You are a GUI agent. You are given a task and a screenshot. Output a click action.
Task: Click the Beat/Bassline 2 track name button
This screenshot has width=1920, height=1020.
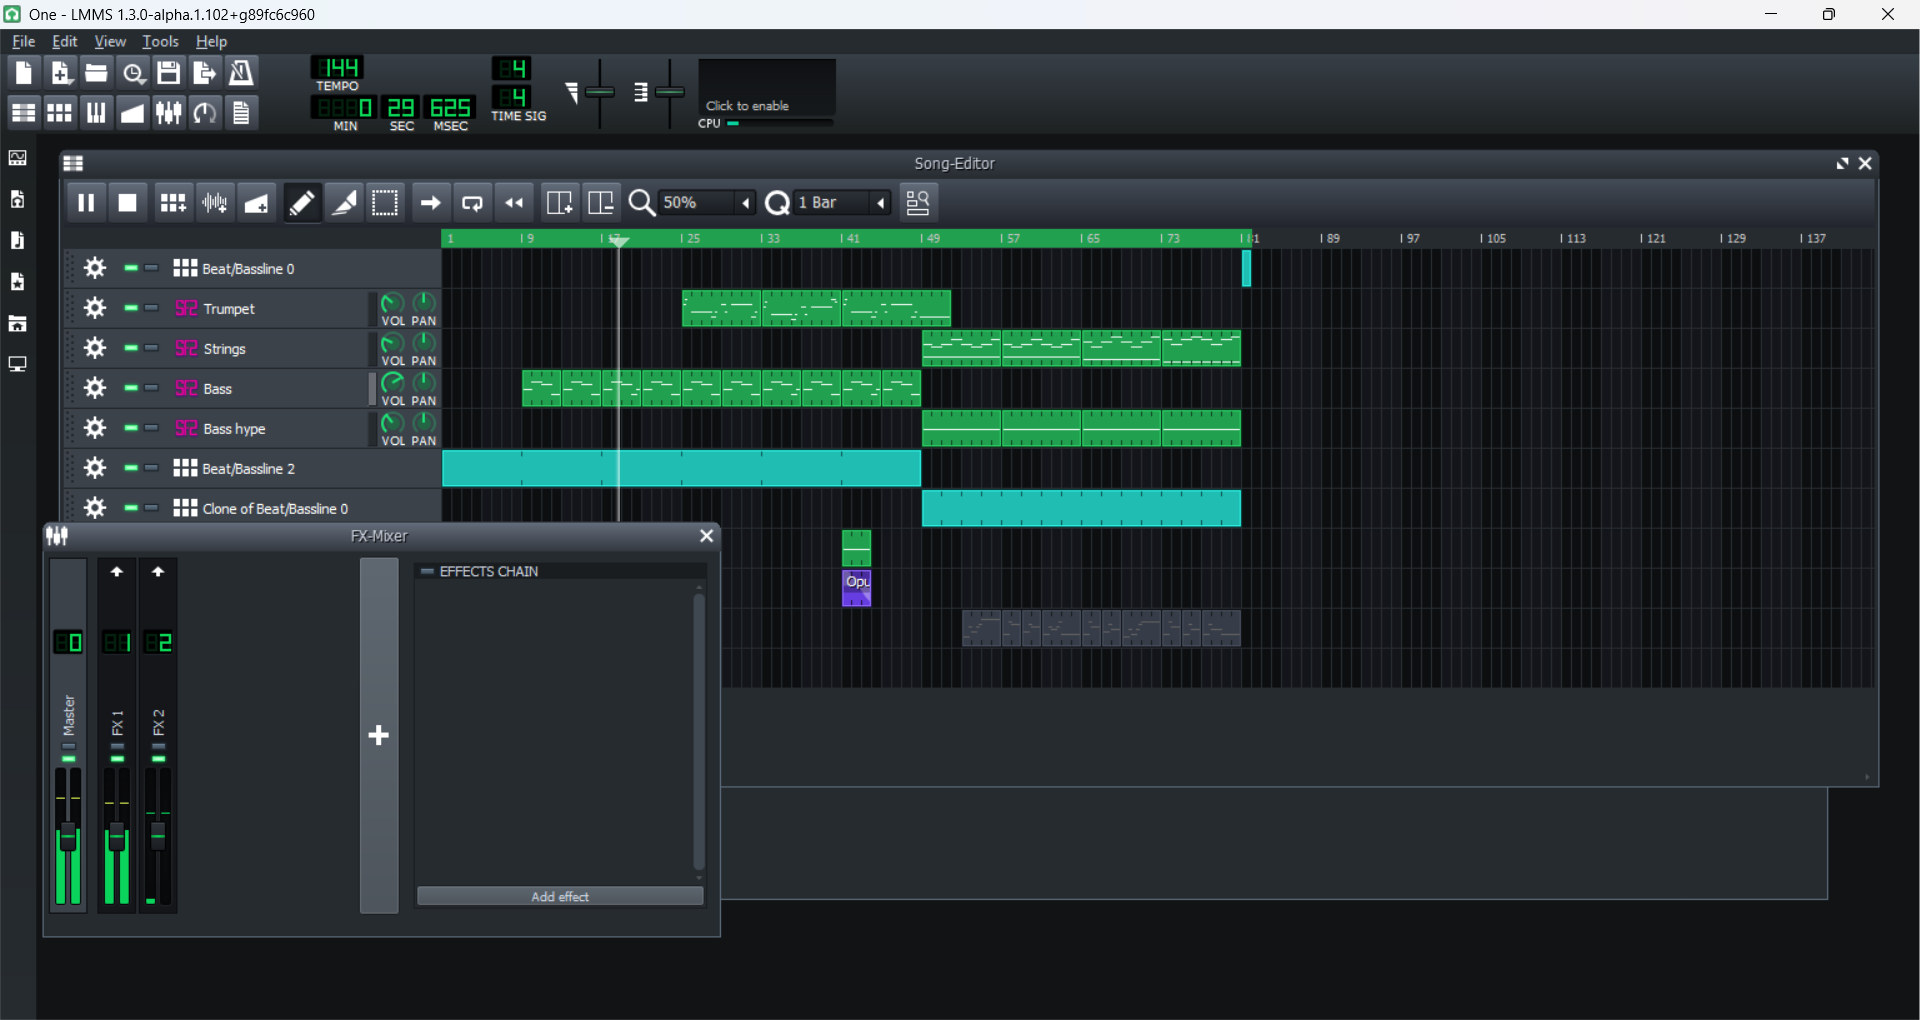click(304, 468)
